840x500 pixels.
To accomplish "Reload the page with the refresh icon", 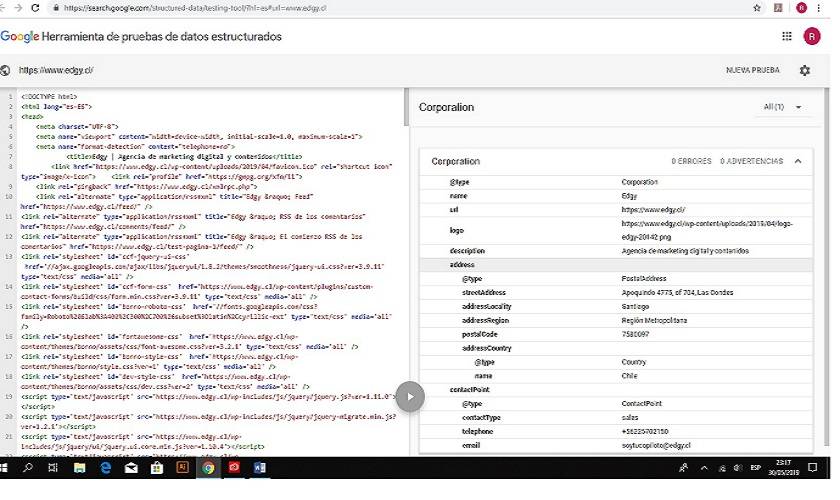I will tap(35, 8).
